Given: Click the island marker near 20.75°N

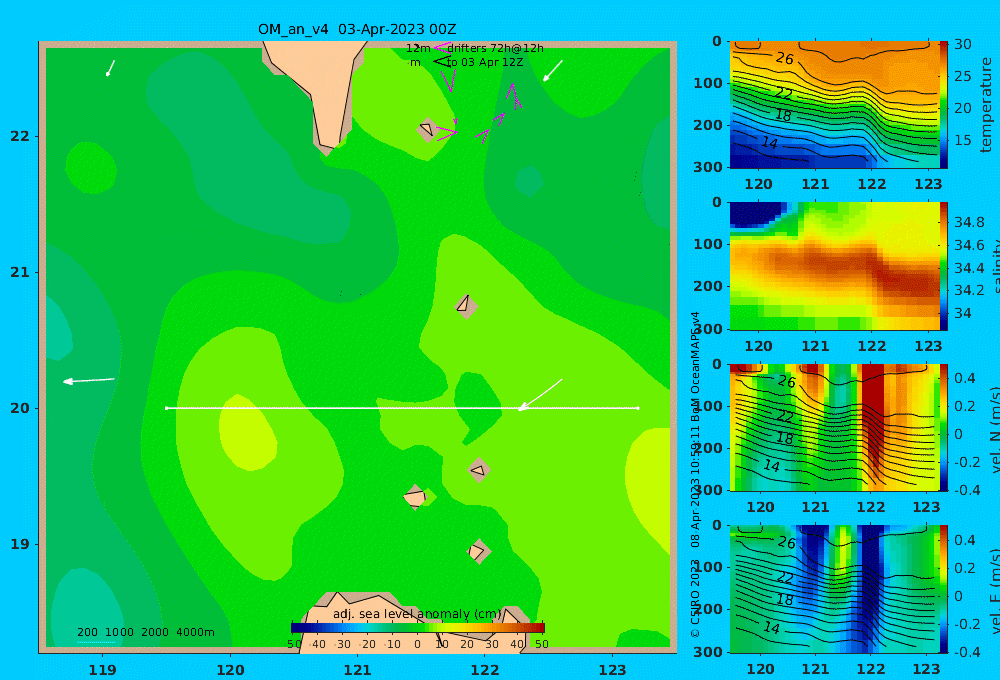Looking at the screenshot, I should [x=466, y=306].
